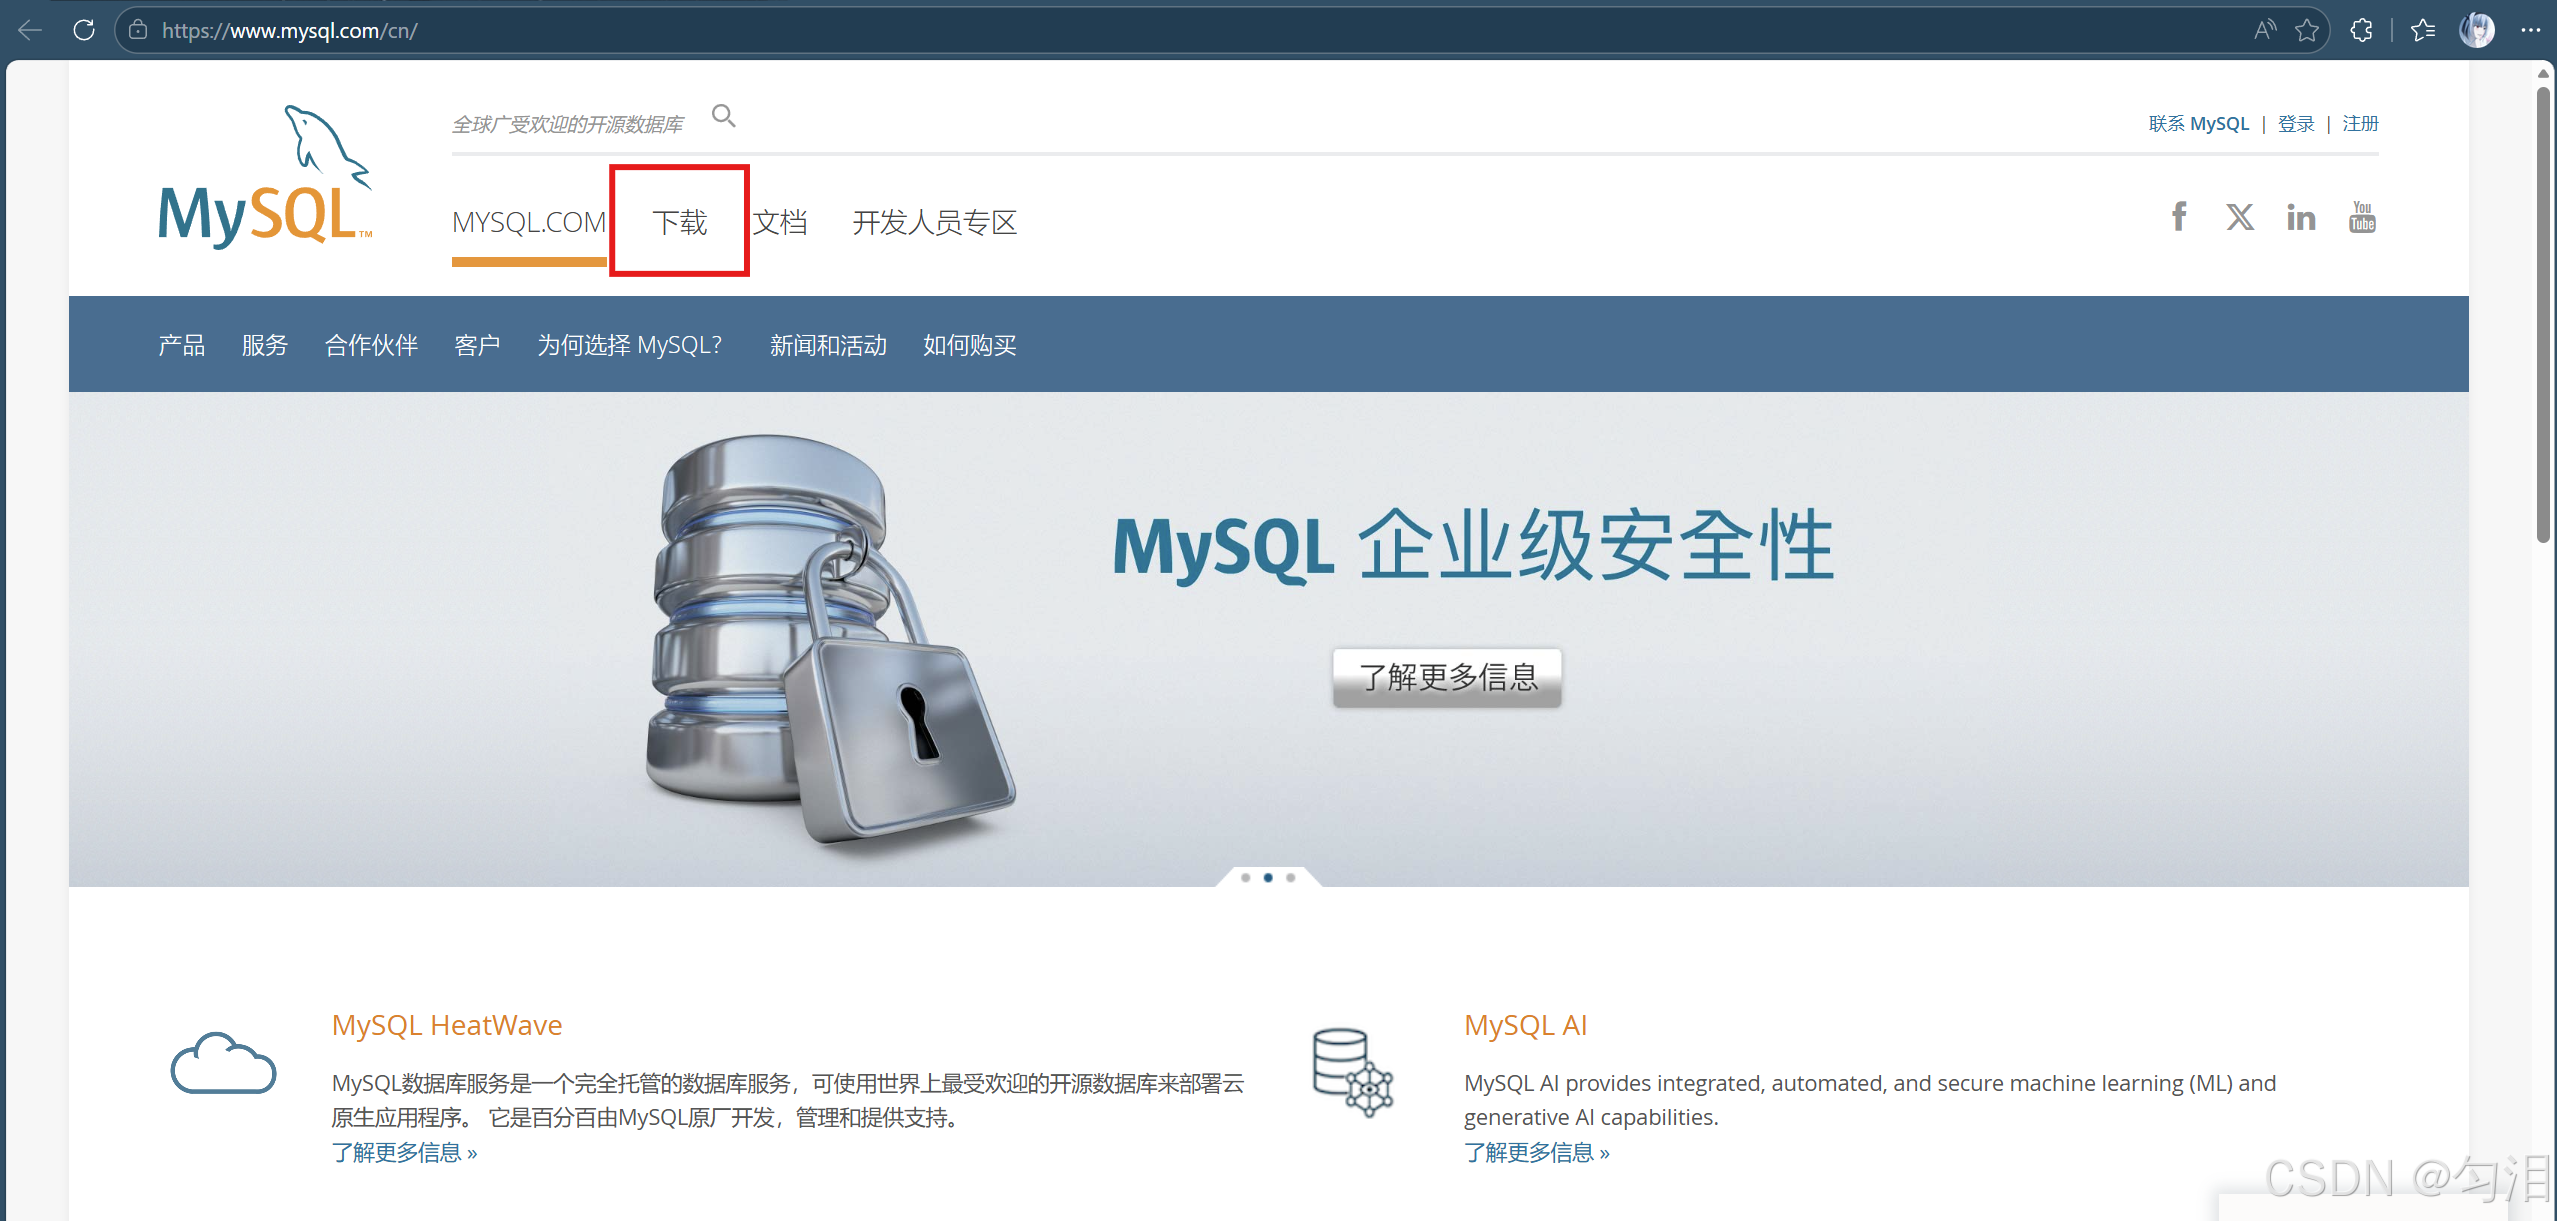Open the 文档 tab
The width and height of the screenshot is (2557, 1221).
tap(780, 222)
